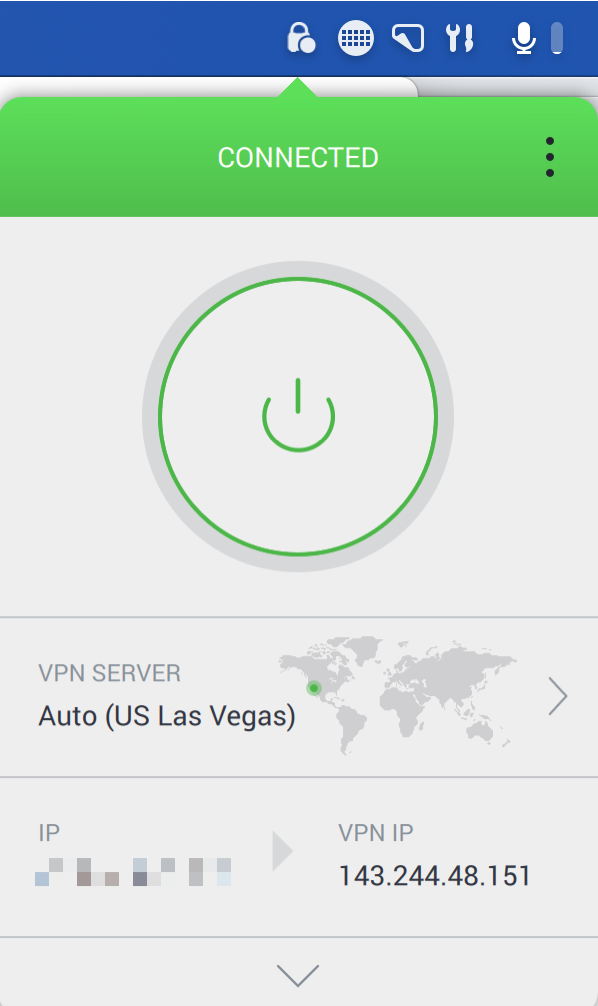Image resolution: width=598 pixels, height=1006 pixels.
Task: Click the VPN SERVER label
Action: point(110,673)
